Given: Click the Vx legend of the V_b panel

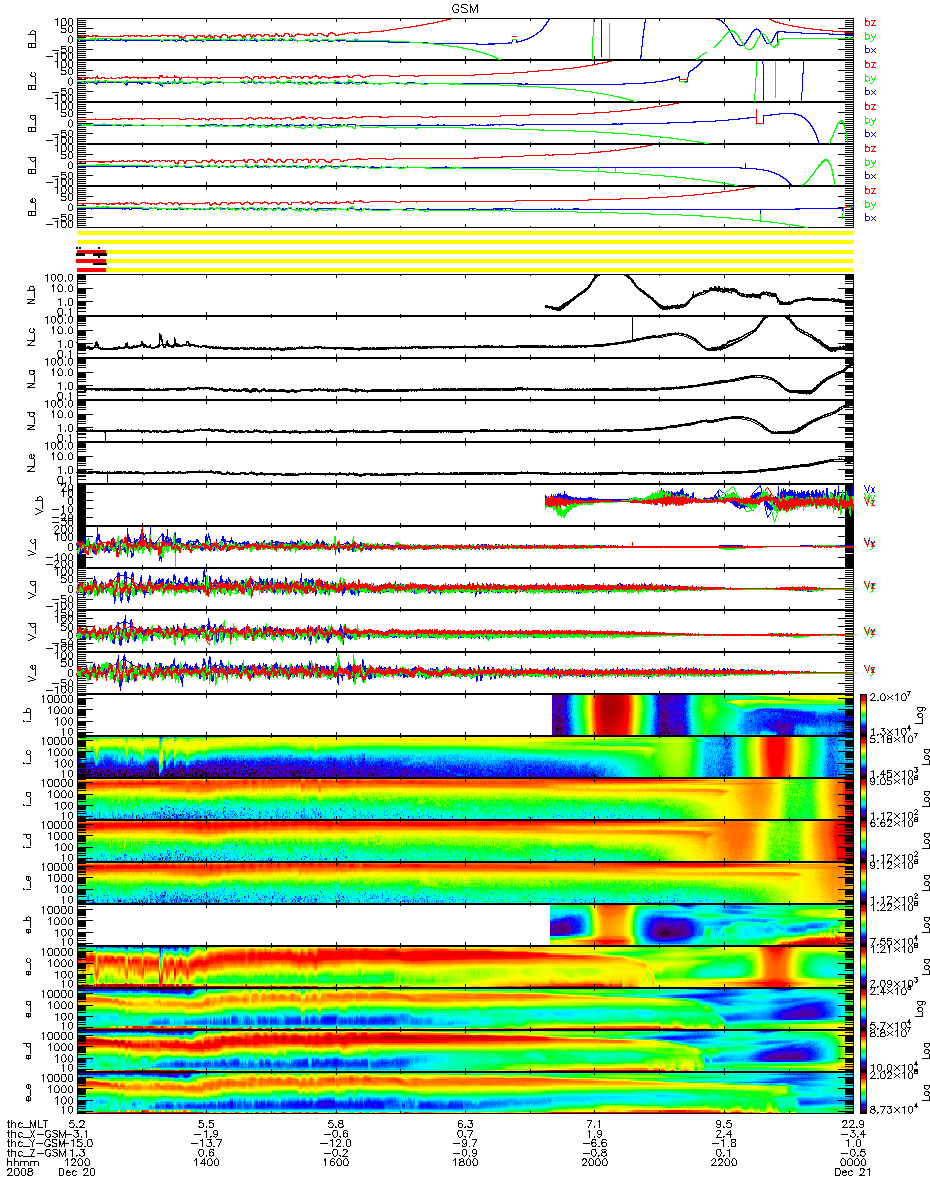Looking at the screenshot, I should [x=869, y=489].
